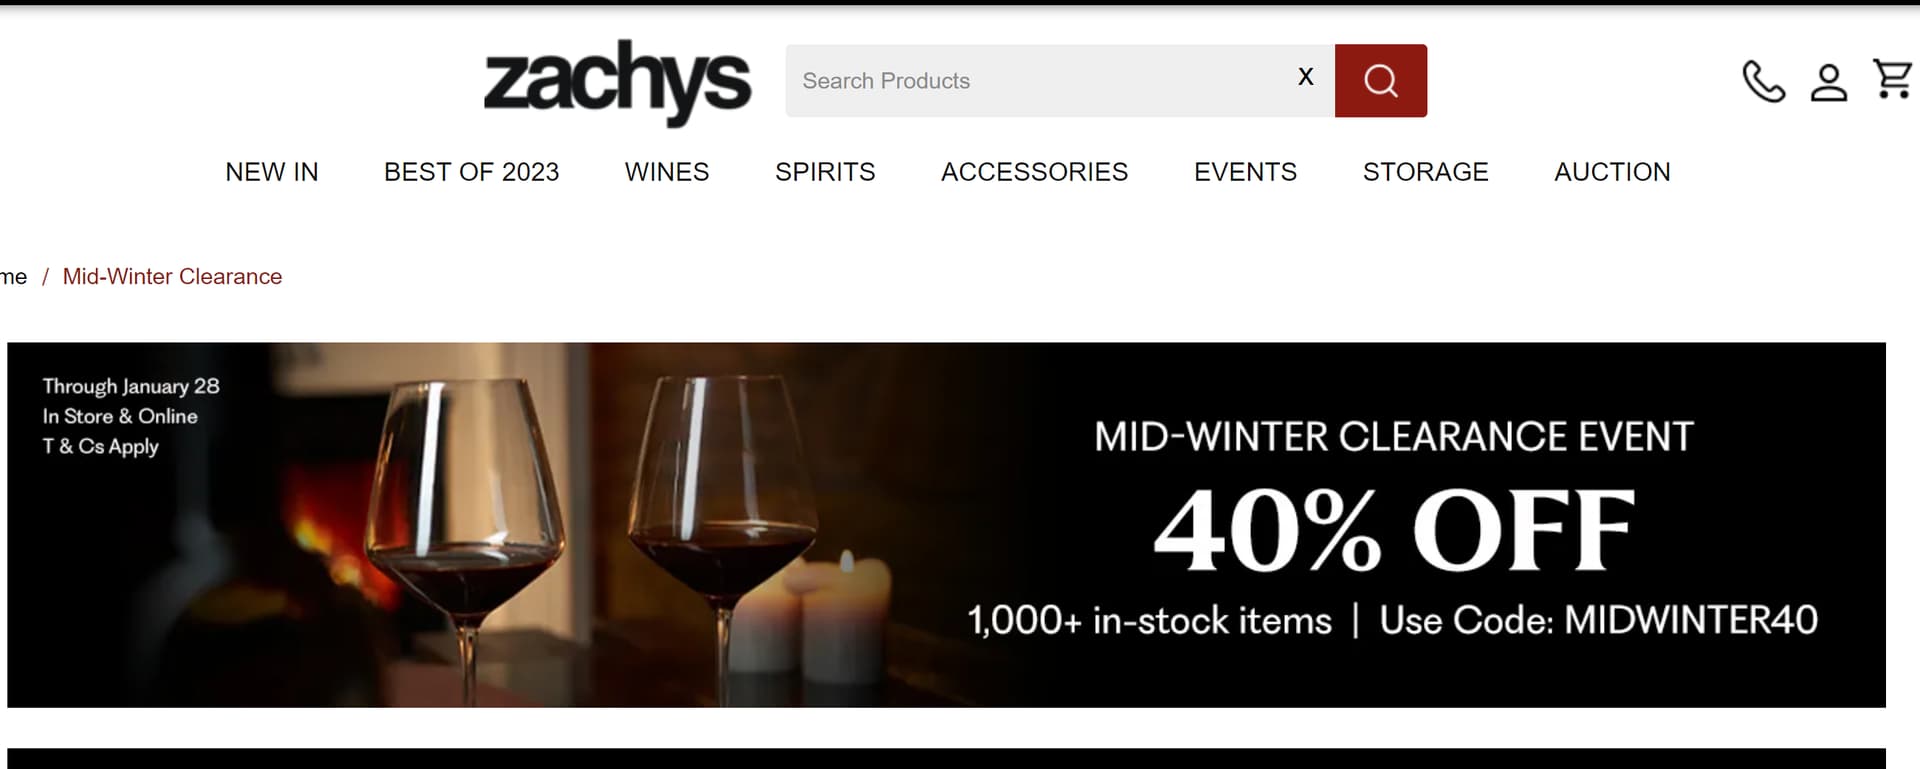
Task: Open the BEST OF 2023 menu
Action: tap(472, 172)
